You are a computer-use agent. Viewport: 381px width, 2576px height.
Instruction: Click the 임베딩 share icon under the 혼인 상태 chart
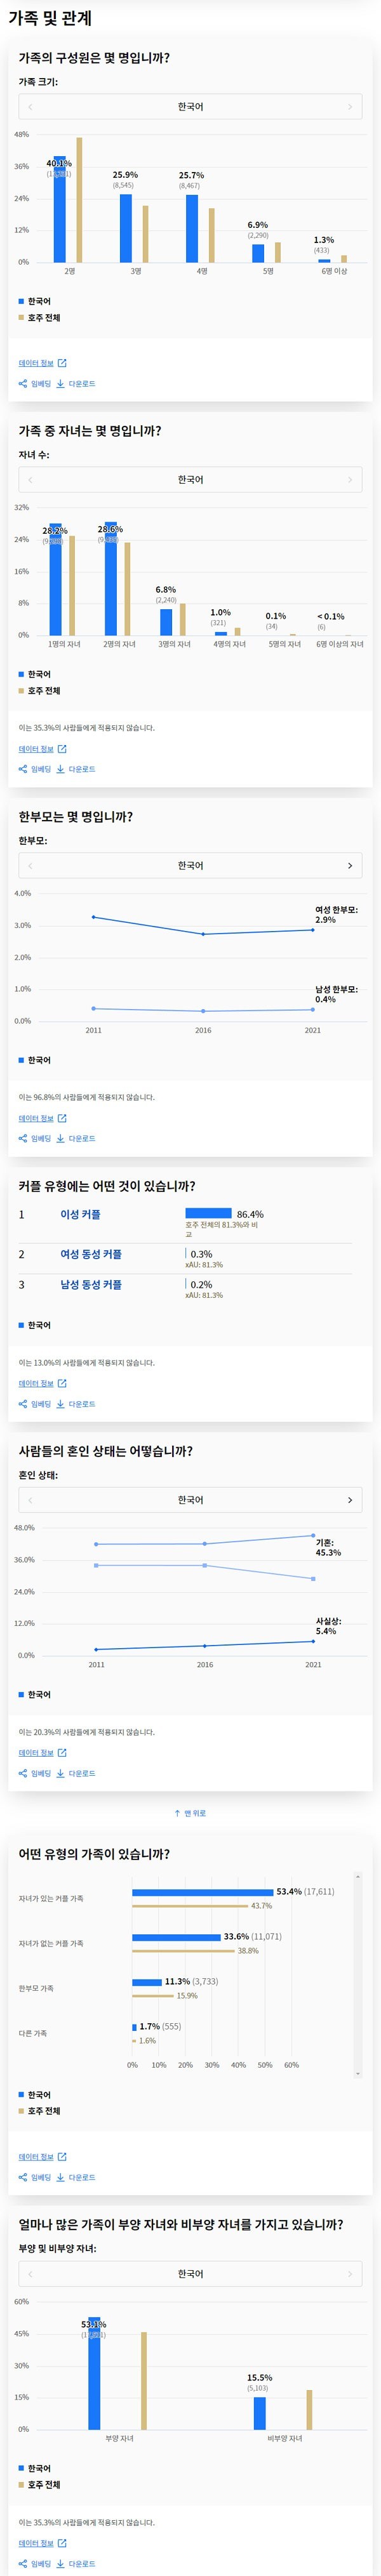click(23, 1773)
